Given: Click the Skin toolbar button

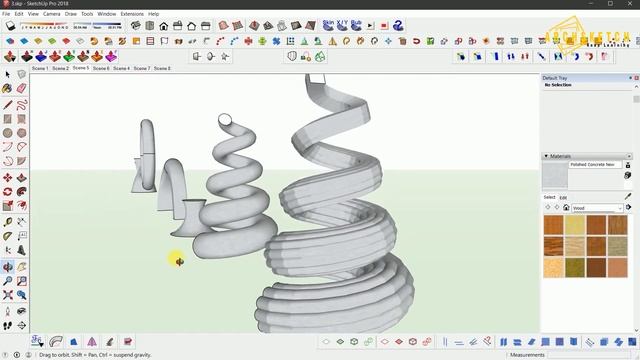Looking at the screenshot, I should click(x=328, y=25).
